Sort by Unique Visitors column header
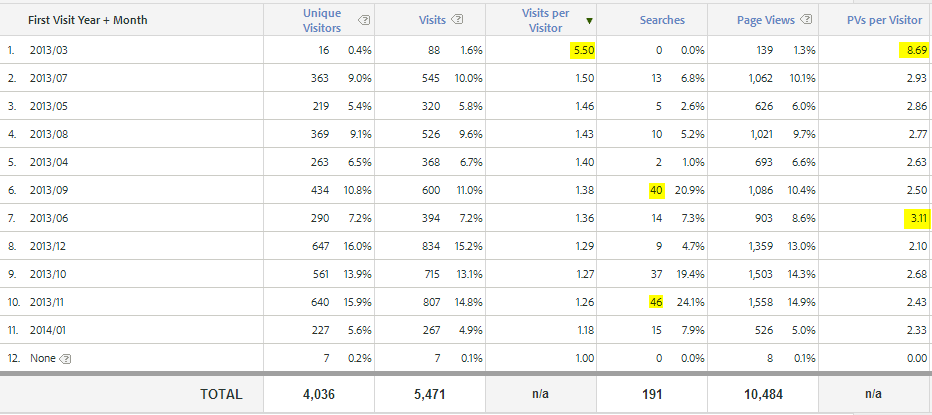932x415 pixels. pyautogui.click(x=321, y=18)
